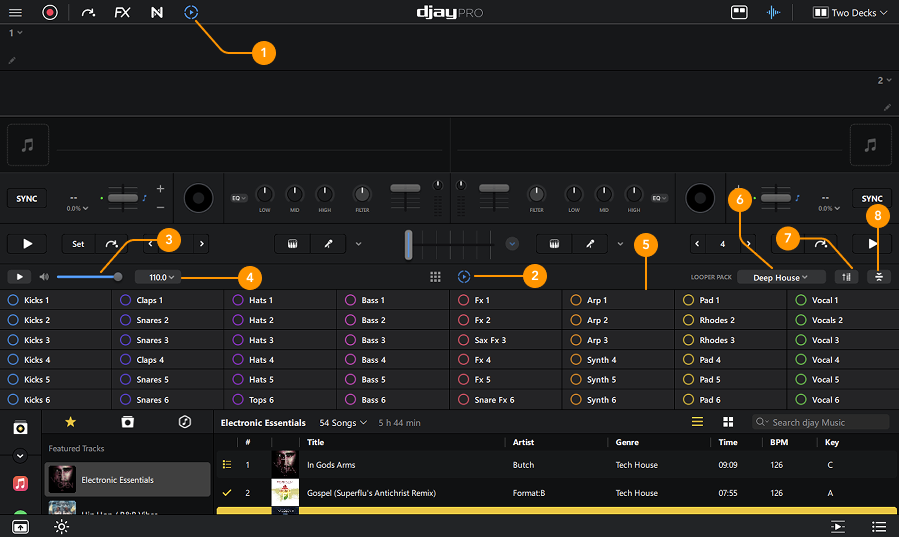The image size is (899, 537).
Task: Click the waveform icon in top bar
Action: click(772, 13)
